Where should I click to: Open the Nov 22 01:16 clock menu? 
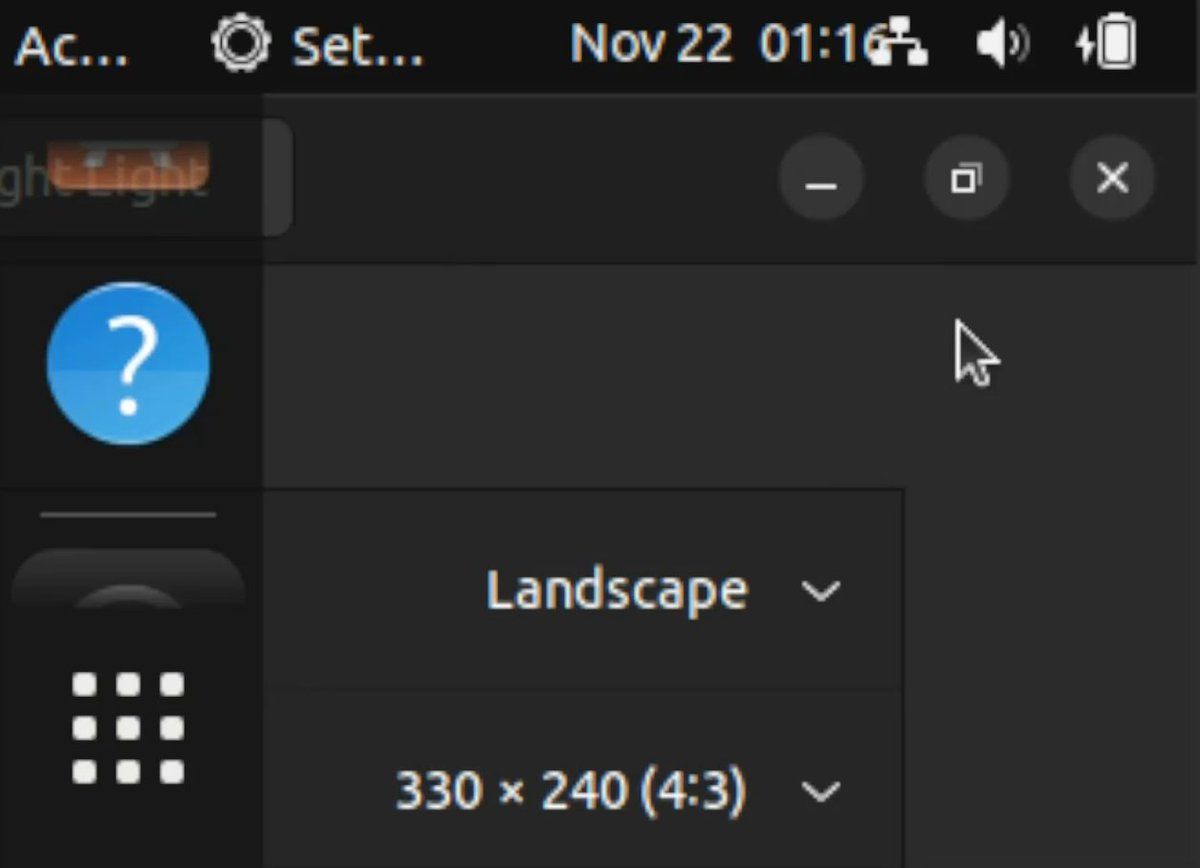click(718, 45)
